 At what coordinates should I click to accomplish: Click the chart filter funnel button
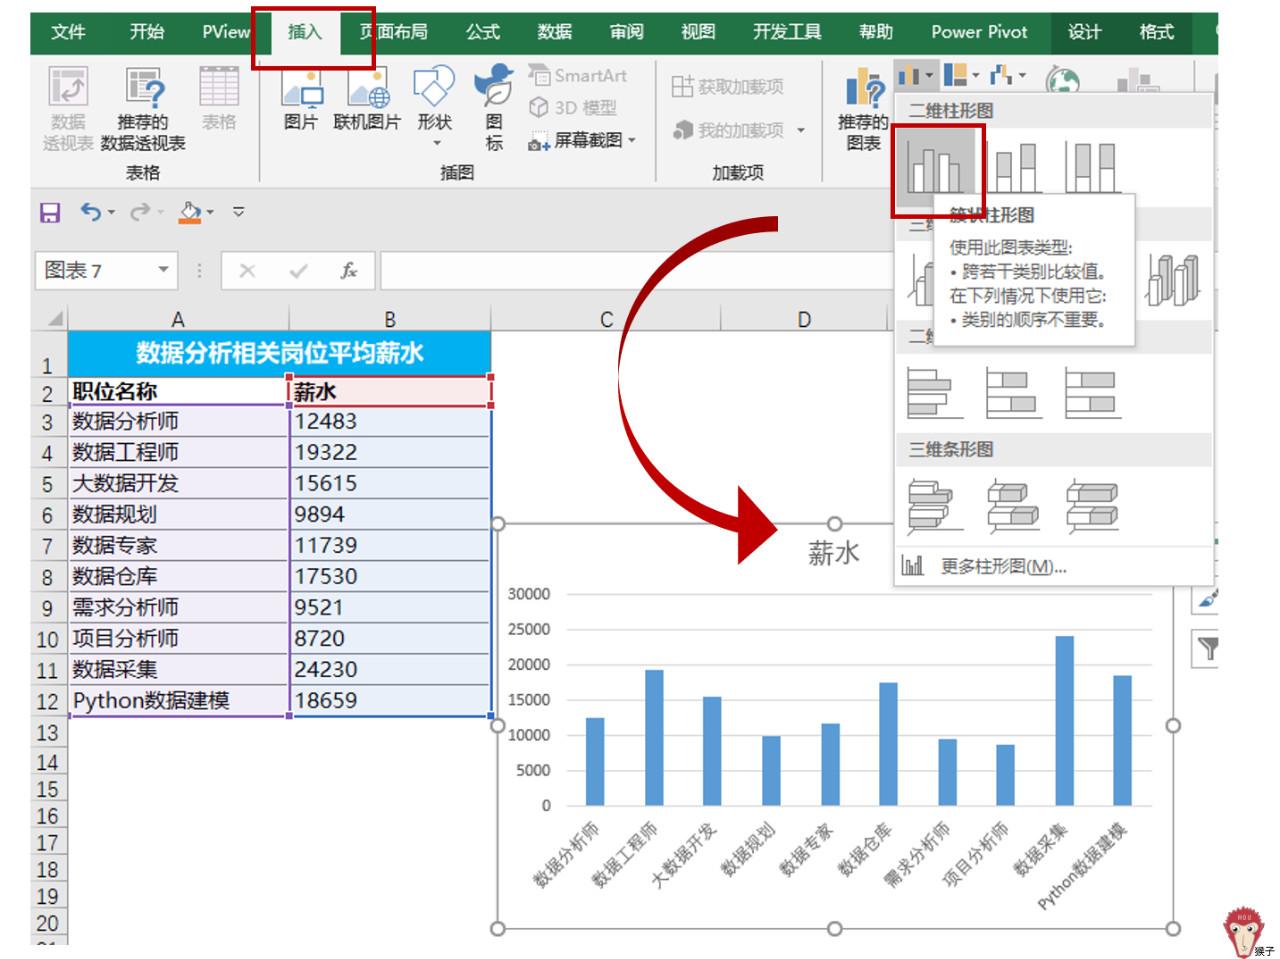pos(1207,650)
